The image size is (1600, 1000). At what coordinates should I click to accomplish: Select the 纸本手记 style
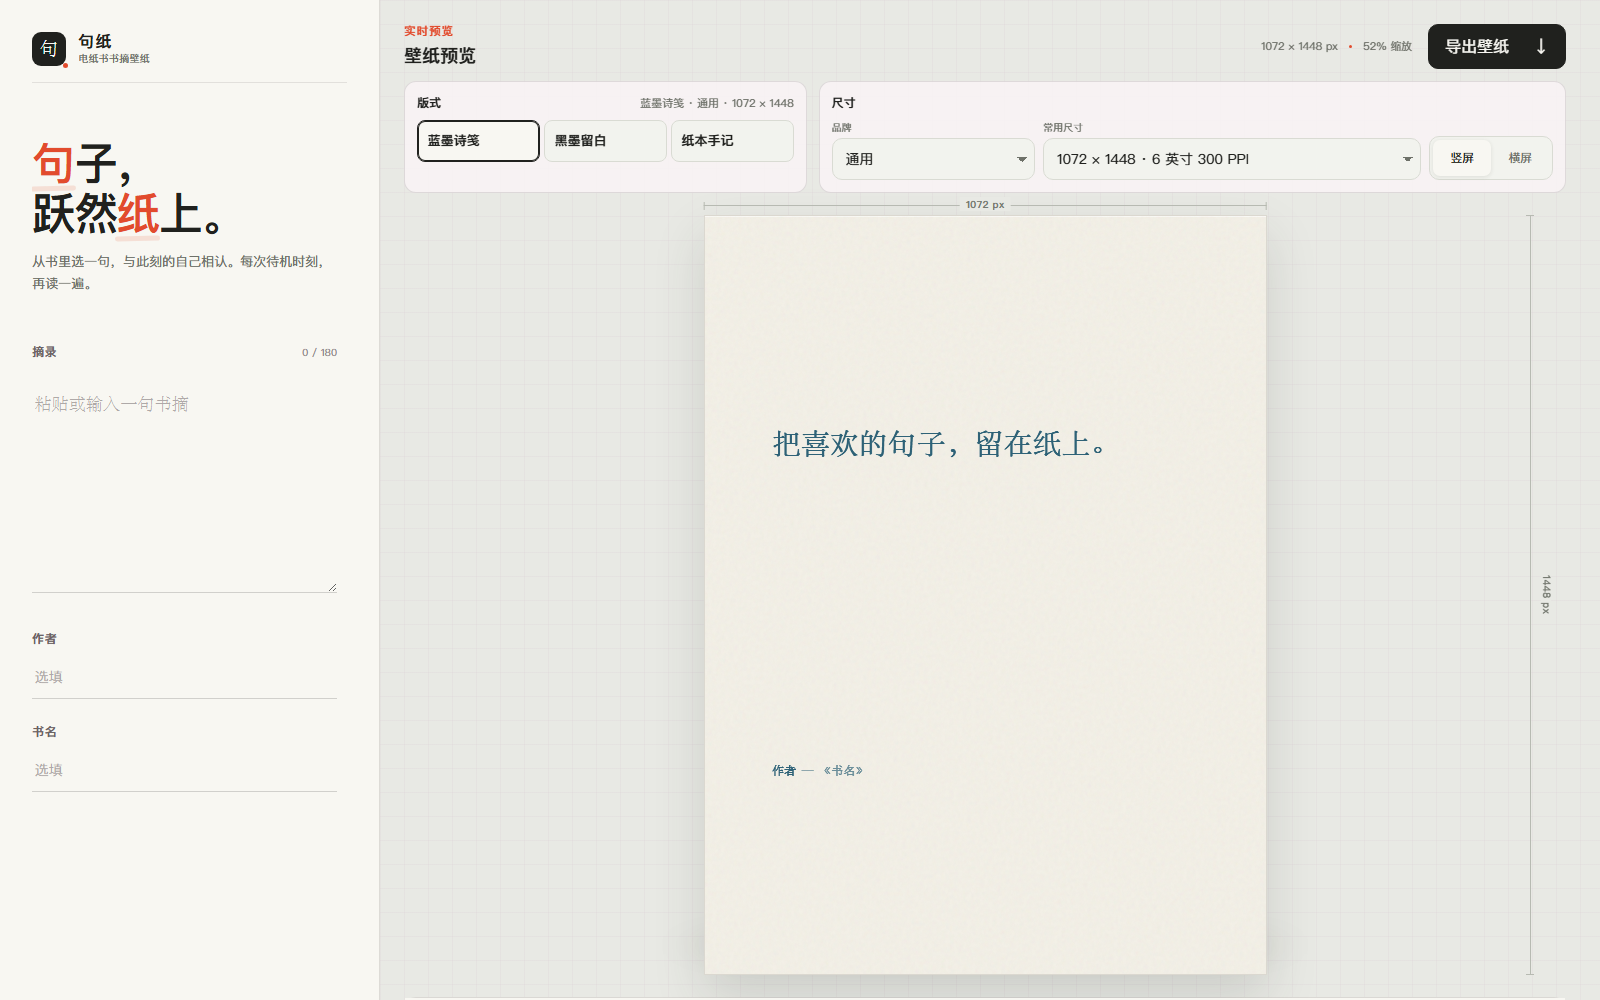tap(732, 141)
